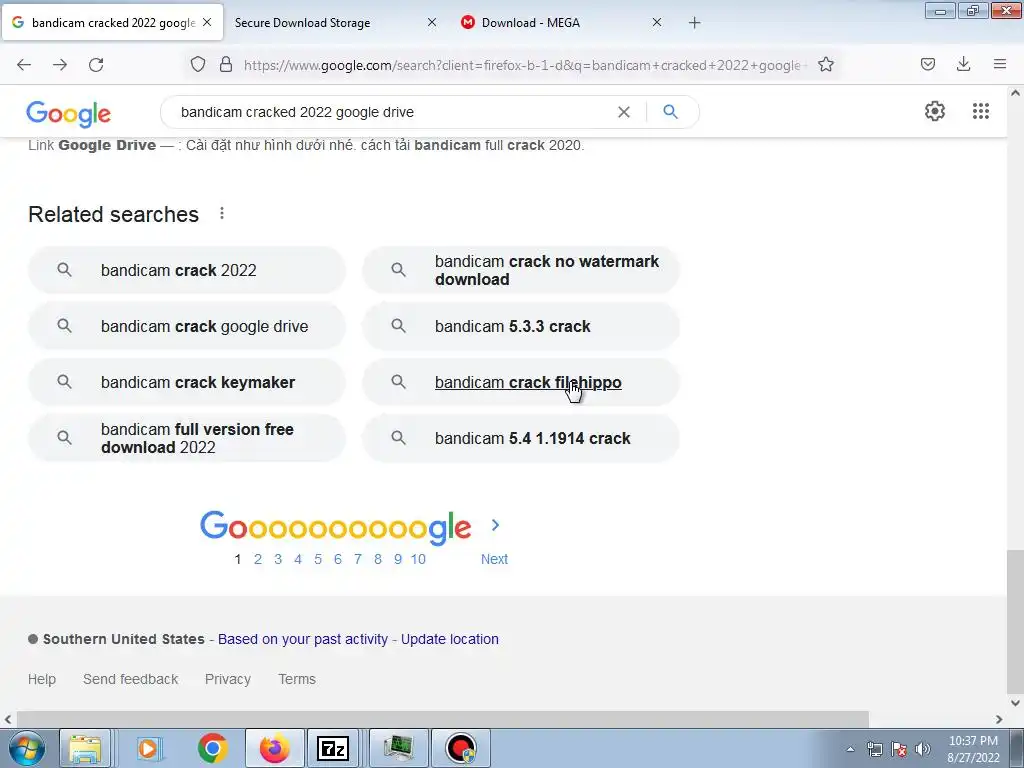Open the taskbar clock and date
The width and height of the screenshot is (1024, 768).
pyautogui.click(x=973, y=749)
